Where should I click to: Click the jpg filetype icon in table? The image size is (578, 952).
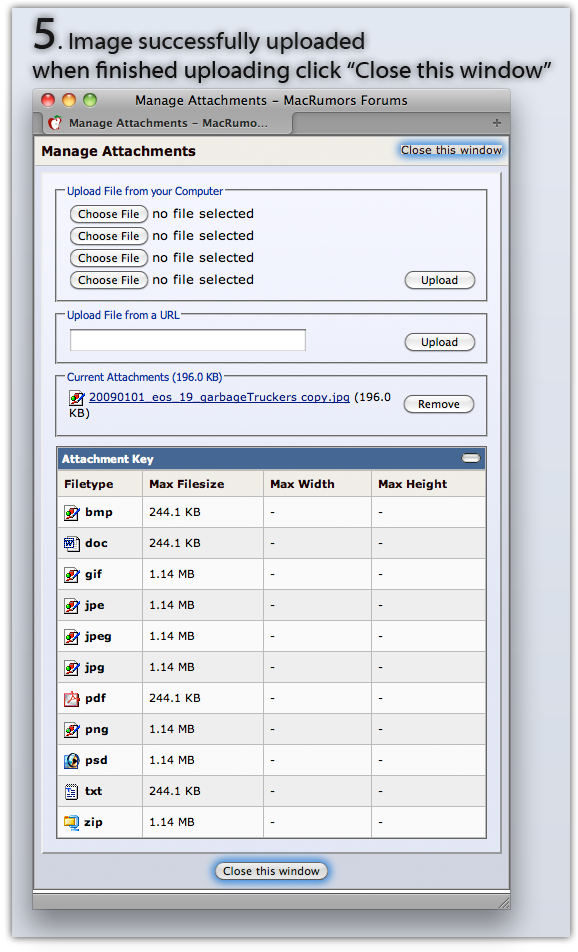(x=72, y=668)
